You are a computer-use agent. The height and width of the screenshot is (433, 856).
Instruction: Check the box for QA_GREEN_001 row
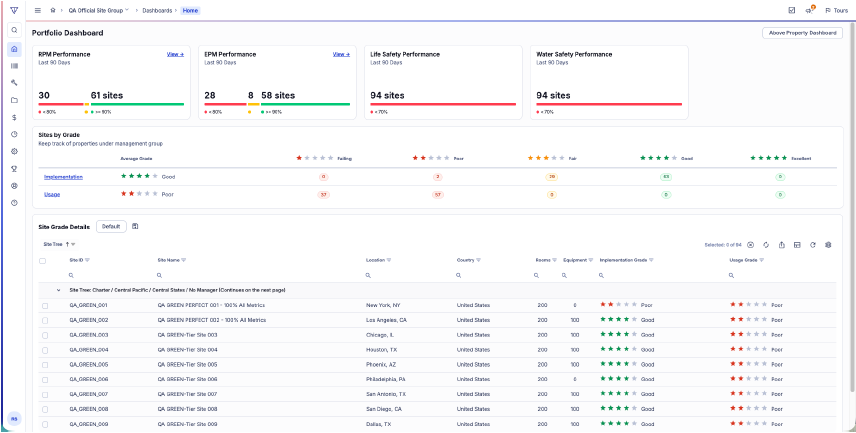(x=45, y=306)
